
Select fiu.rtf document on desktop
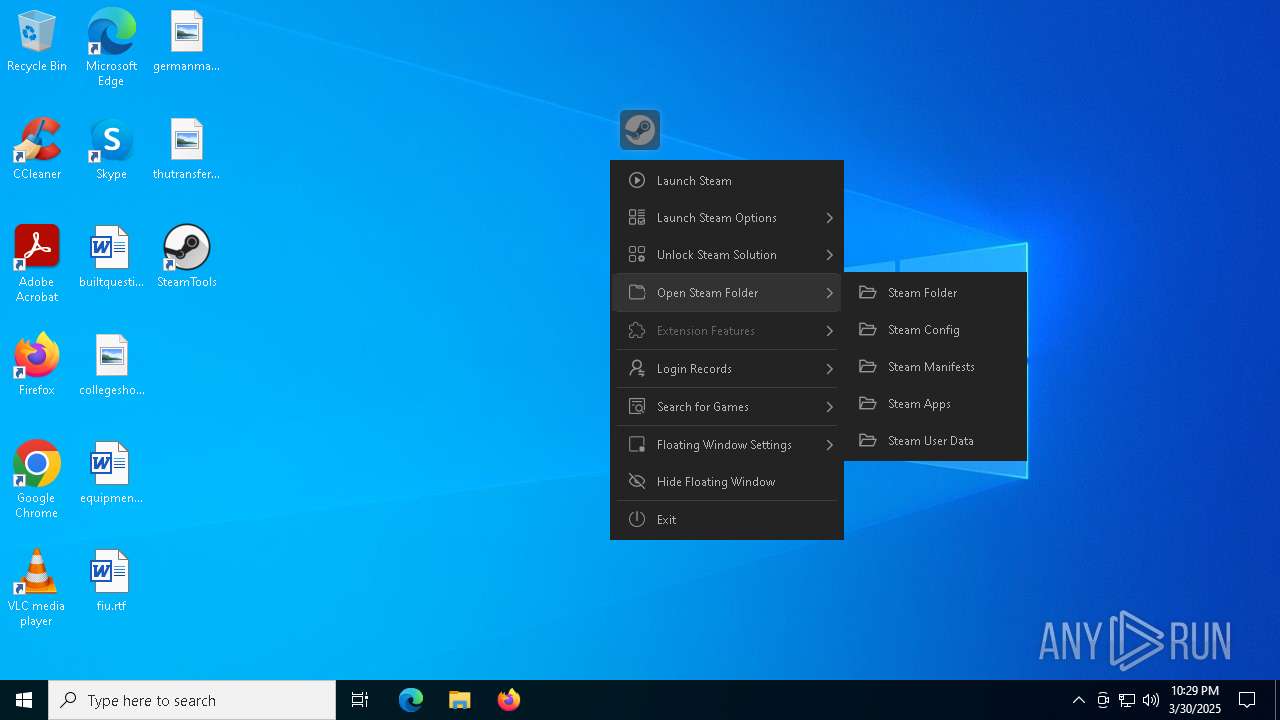(x=111, y=580)
